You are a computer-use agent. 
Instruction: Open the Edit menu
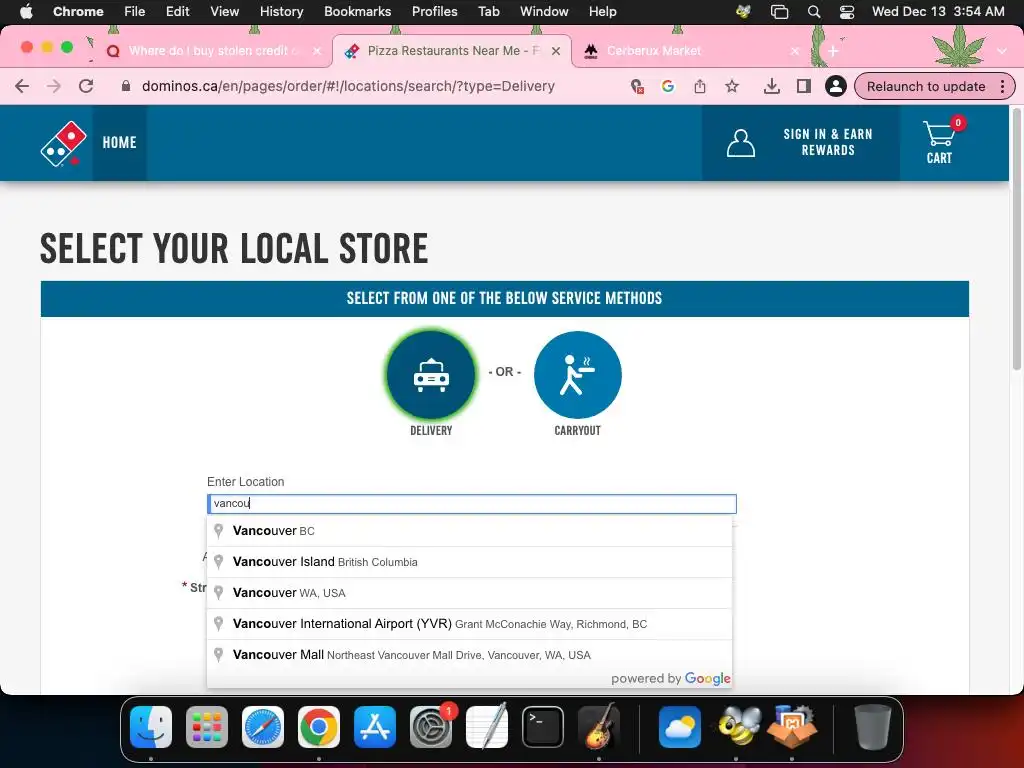point(177,11)
